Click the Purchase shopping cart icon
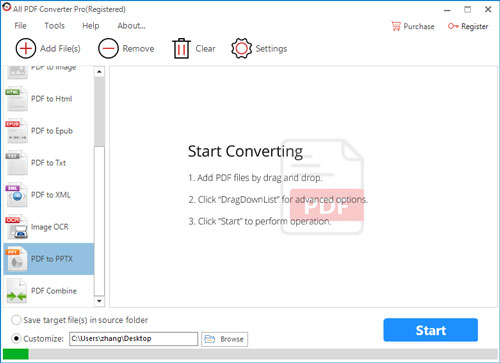Screen dimensions: 500x363 click(396, 26)
